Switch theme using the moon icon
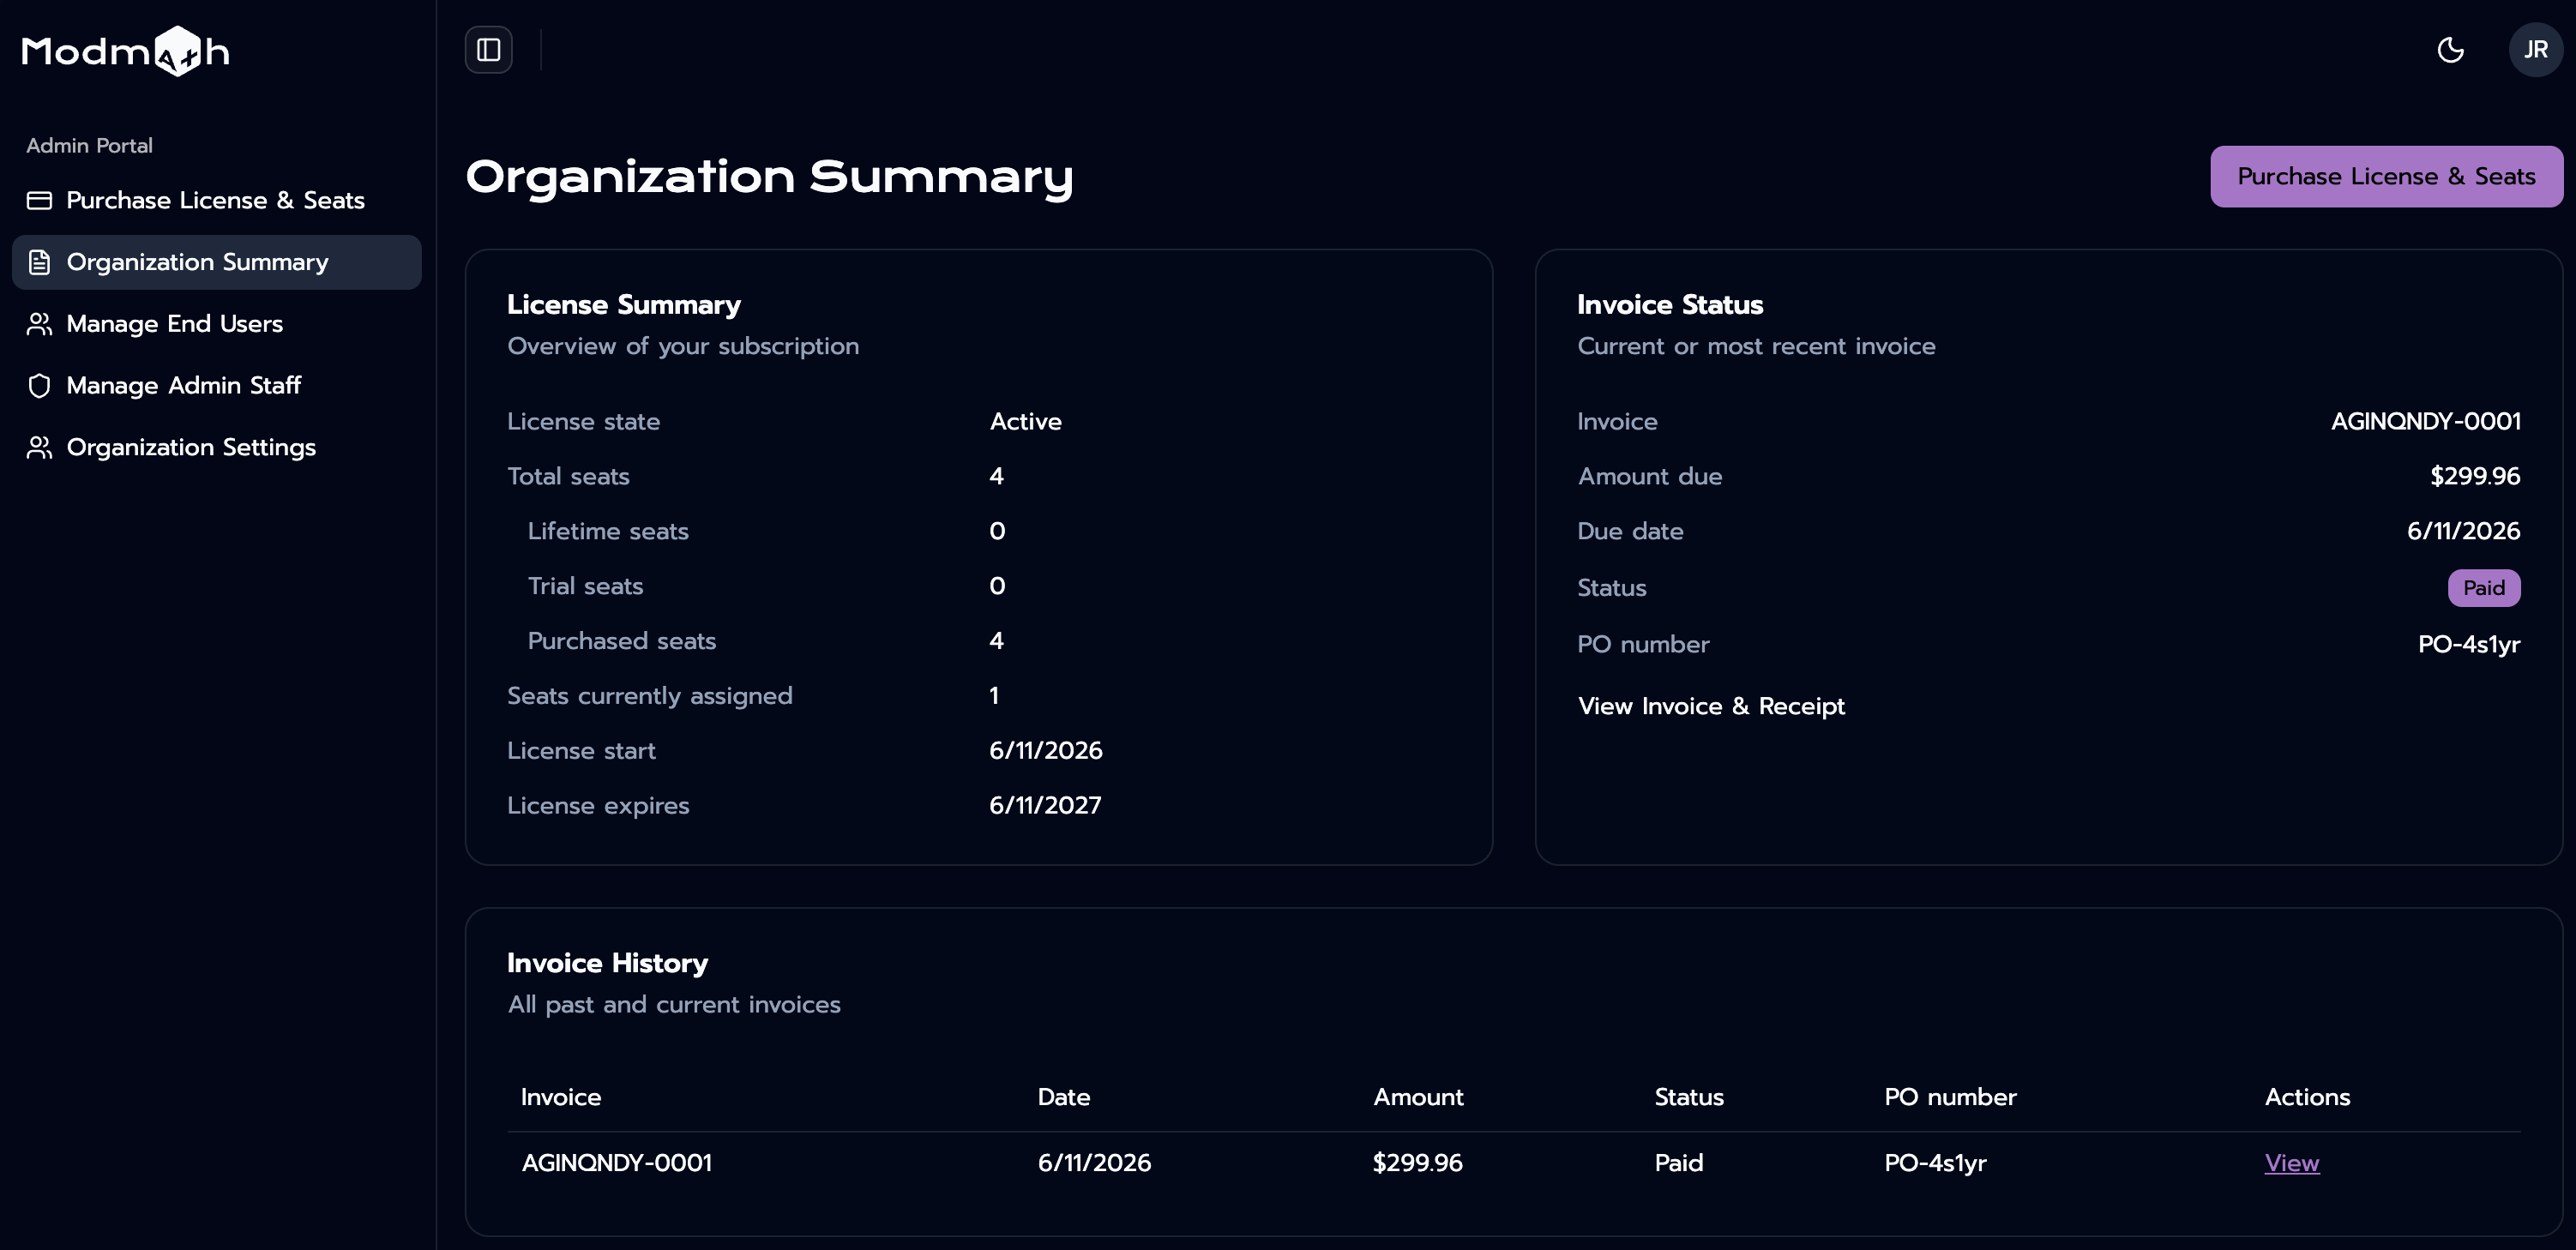This screenshot has width=2576, height=1250. click(2450, 50)
